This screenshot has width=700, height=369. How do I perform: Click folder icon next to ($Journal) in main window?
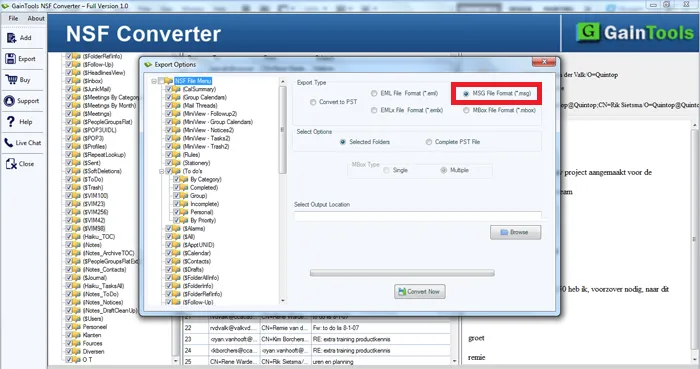tap(77, 278)
